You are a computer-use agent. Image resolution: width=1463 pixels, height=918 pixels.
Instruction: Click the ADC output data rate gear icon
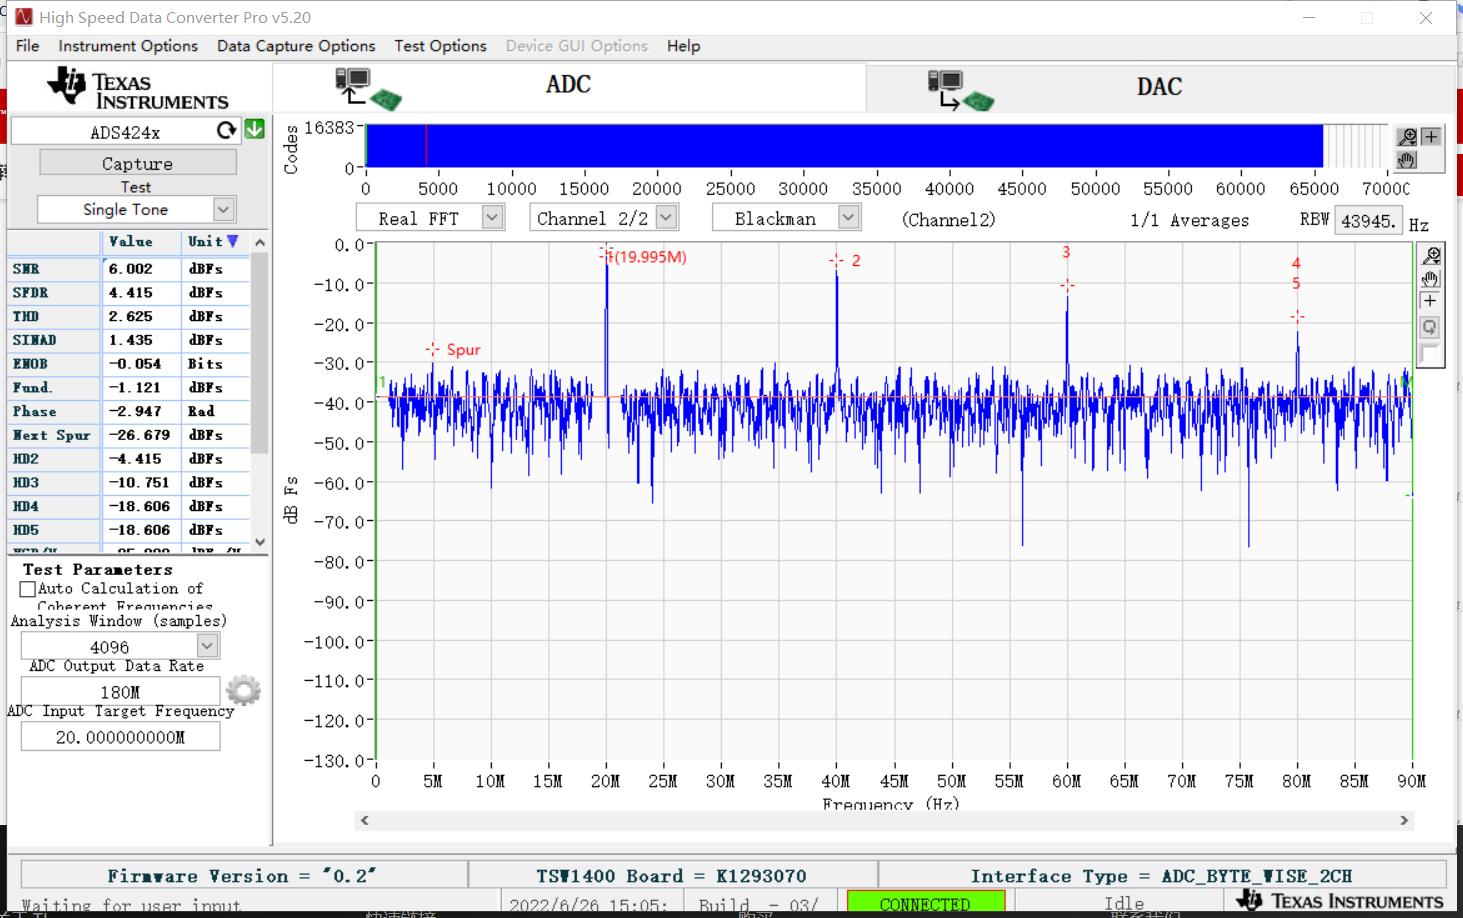click(243, 690)
